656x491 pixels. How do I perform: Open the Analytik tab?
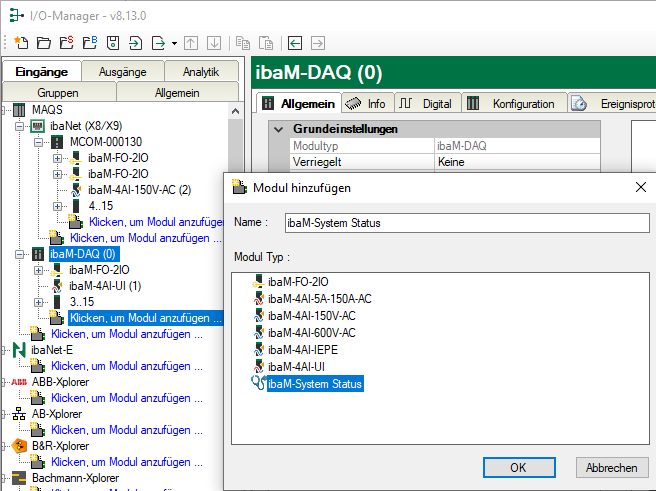coord(200,72)
